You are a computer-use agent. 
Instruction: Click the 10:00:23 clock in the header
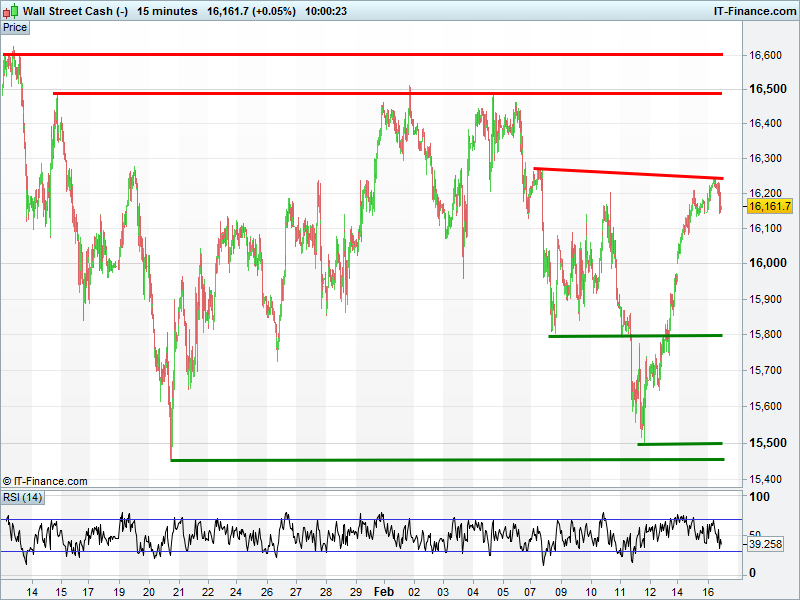pyautogui.click(x=326, y=11)
